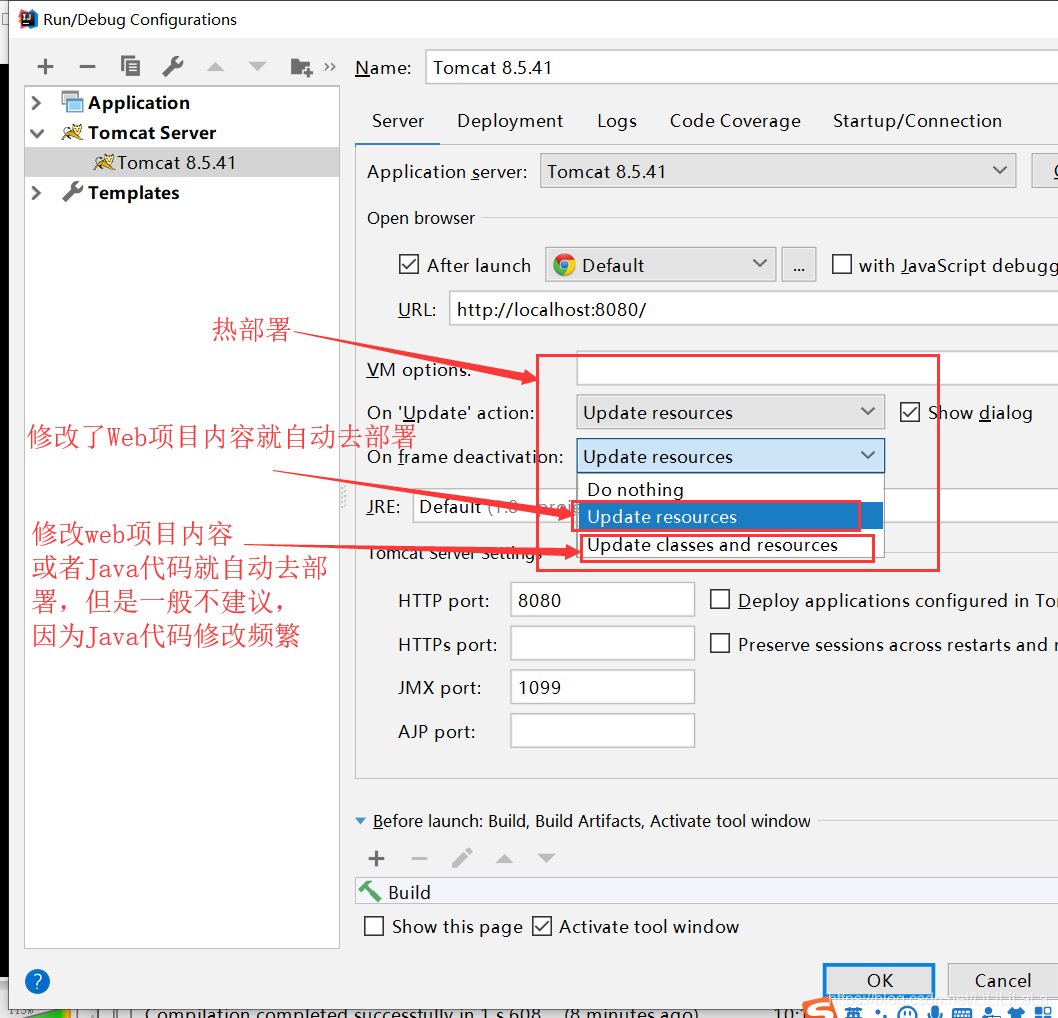Dismiss the dialog with Cancel
Viewport: 1058px width, 1018px height.
point(1003,980)
